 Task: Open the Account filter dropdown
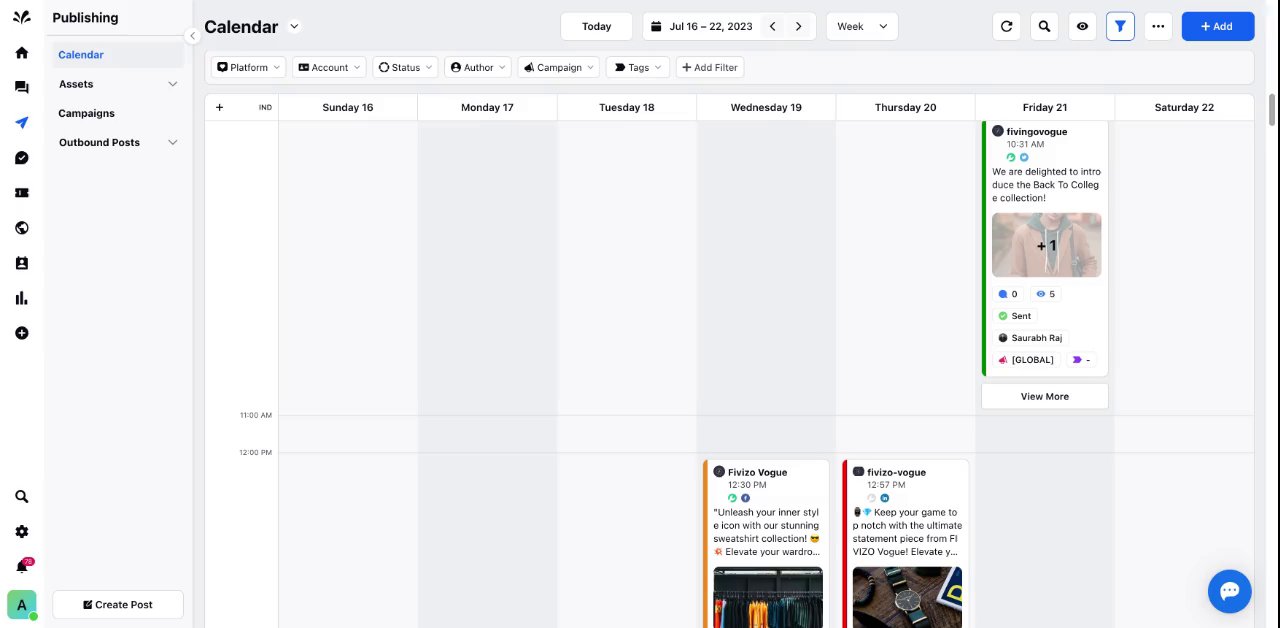pos(329,67)
